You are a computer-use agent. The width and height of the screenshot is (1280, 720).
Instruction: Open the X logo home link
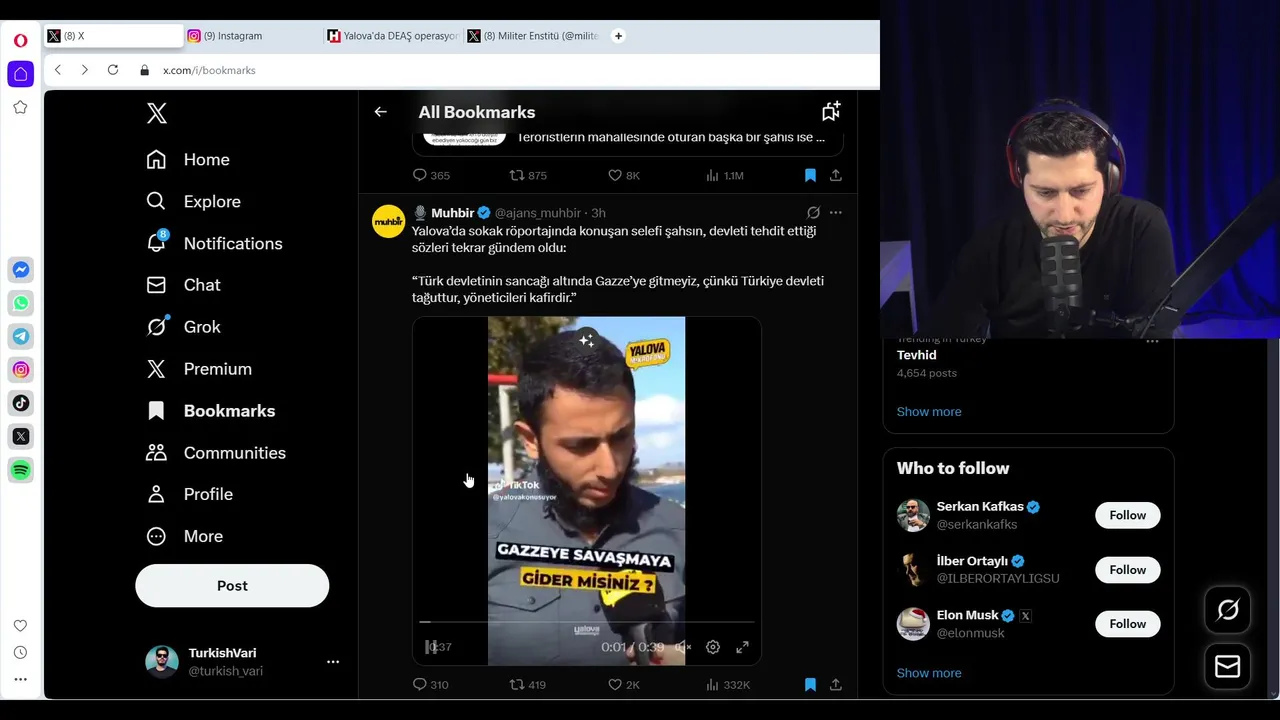coord(156,113)
